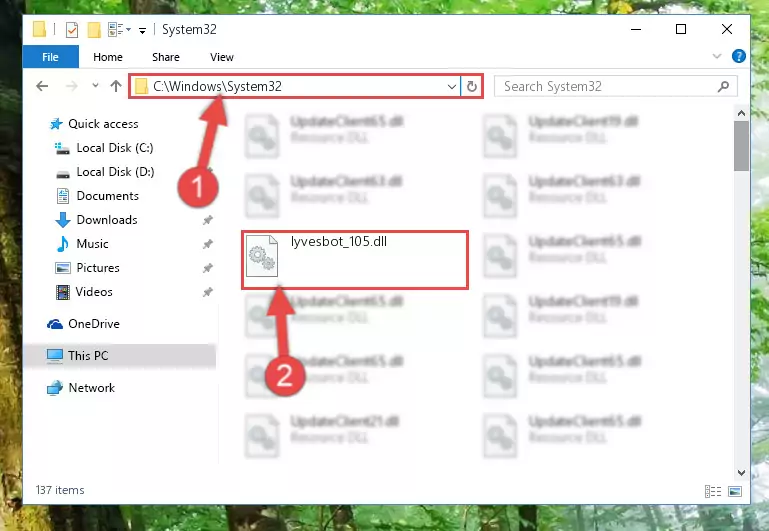769x531 pixels.
Task: Click the Pictures pin icon
Action: pos(207,268)
